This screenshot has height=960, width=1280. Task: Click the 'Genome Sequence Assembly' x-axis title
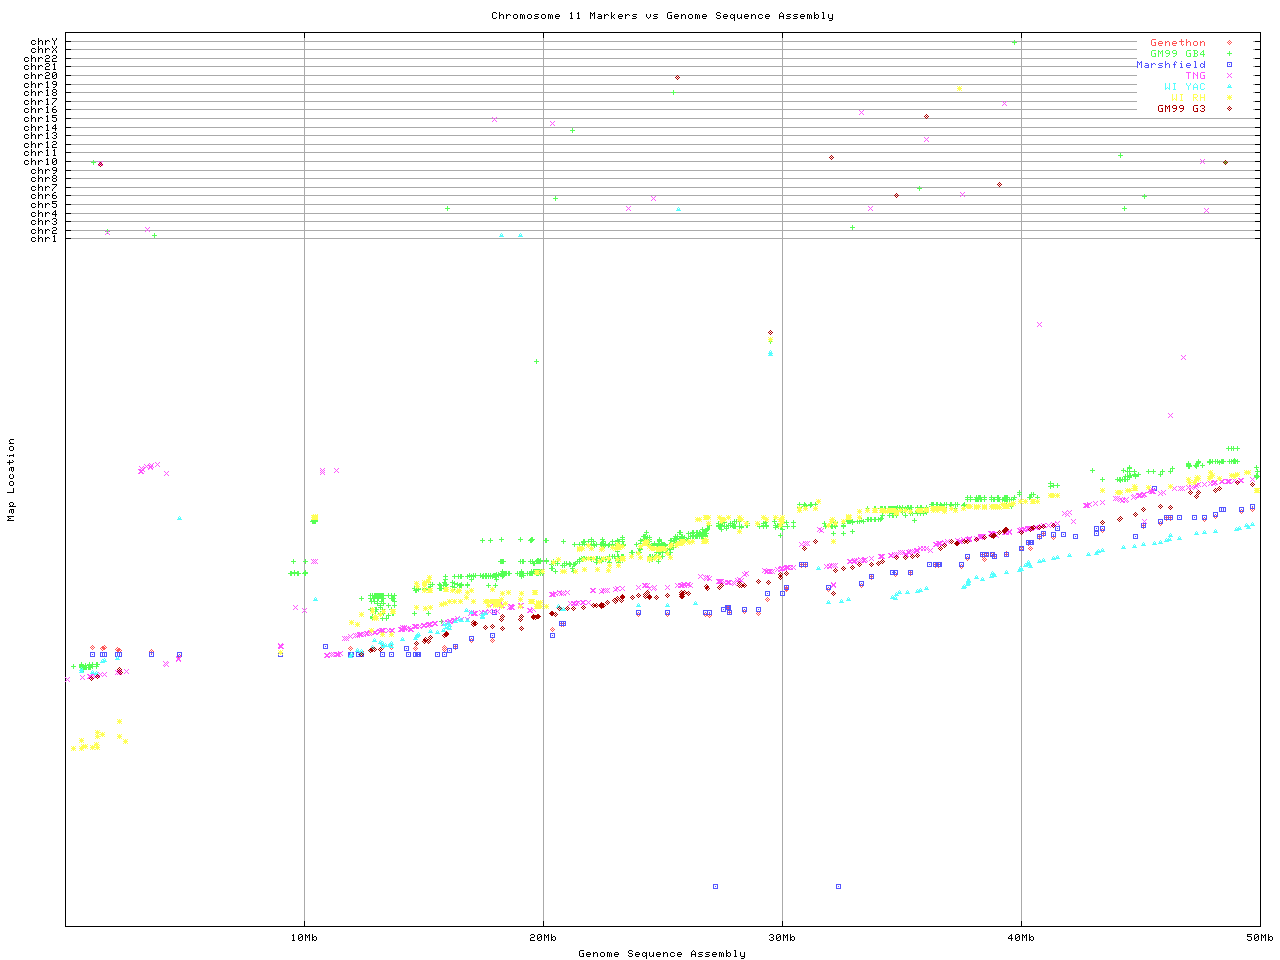tap(662, 954)
